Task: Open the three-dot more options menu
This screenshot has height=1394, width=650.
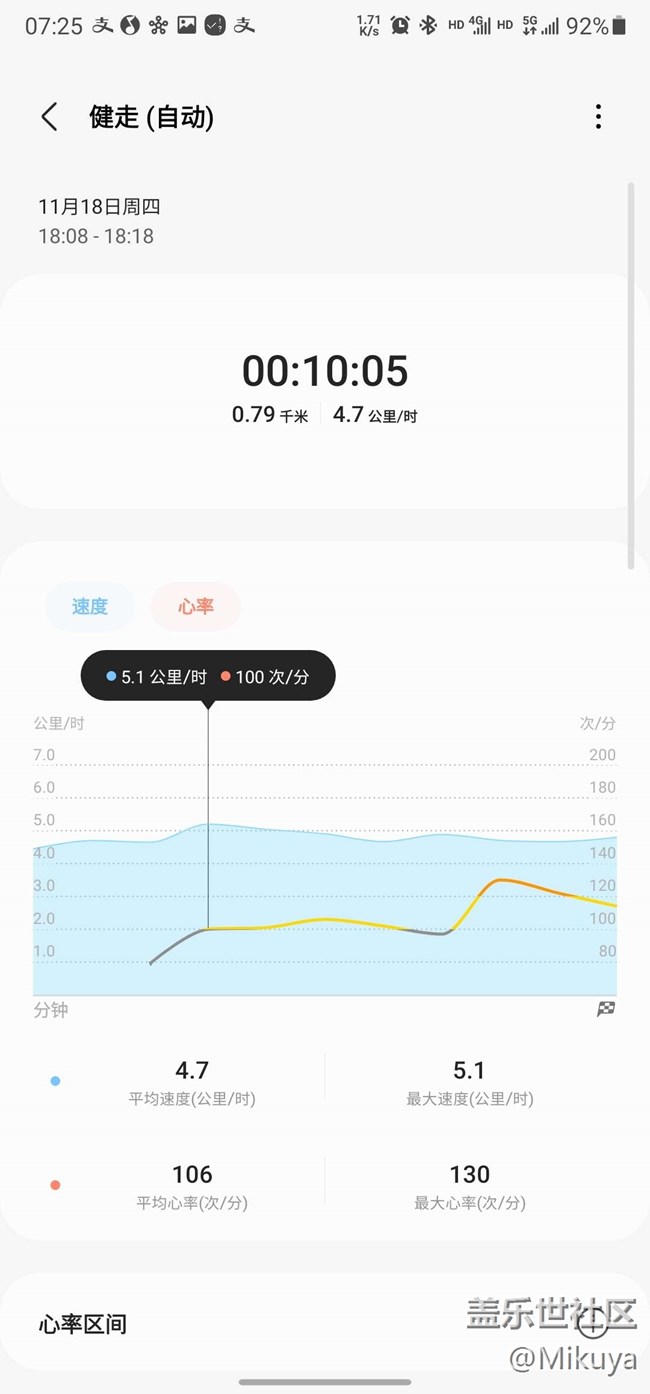Action: coord(598,117)
